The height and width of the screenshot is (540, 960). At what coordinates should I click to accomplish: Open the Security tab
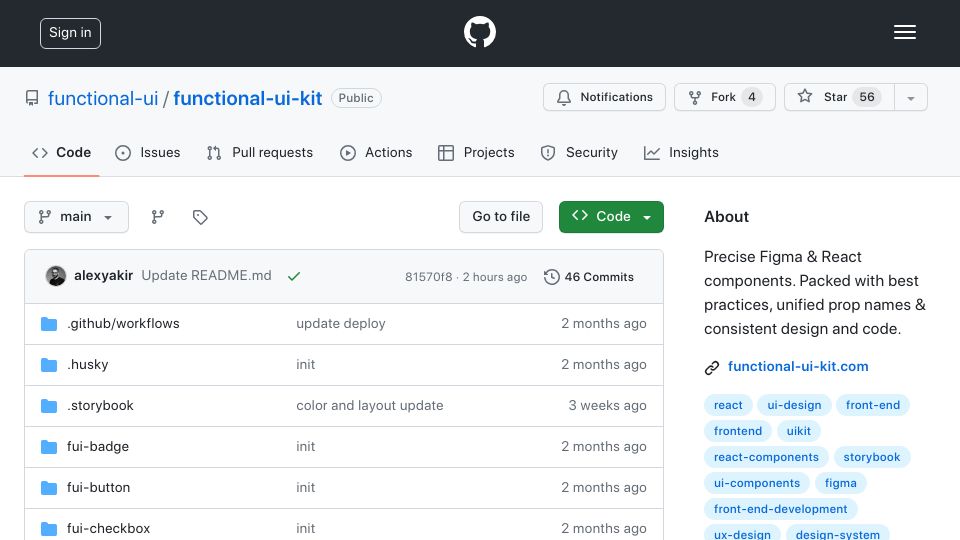(x=579, y=152)
